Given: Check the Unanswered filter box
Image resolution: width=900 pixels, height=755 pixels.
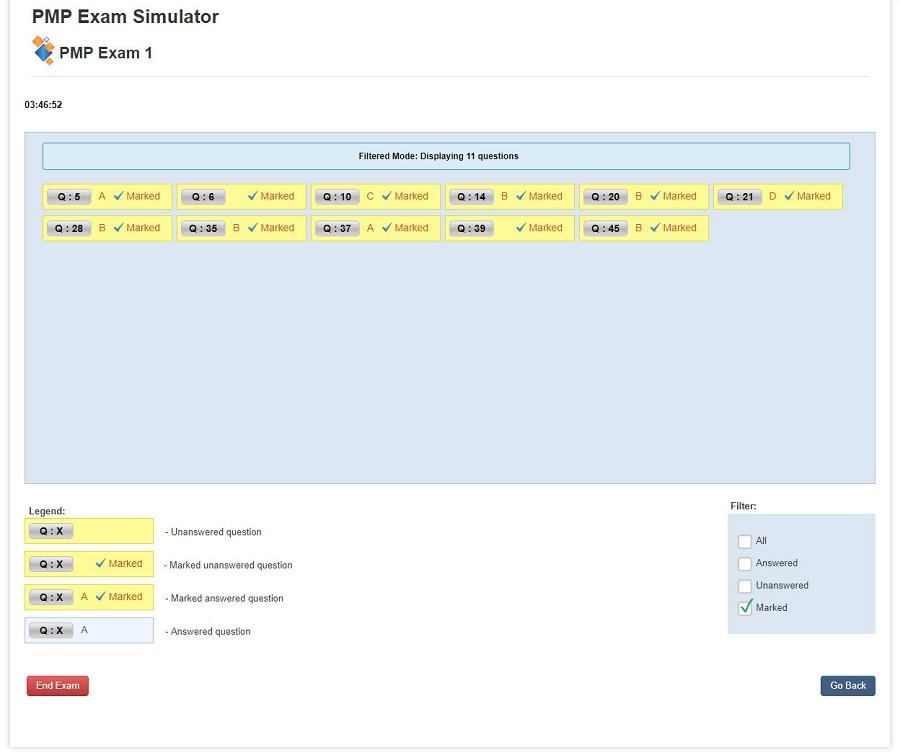Looking at the screenshot, I should 745,585.
